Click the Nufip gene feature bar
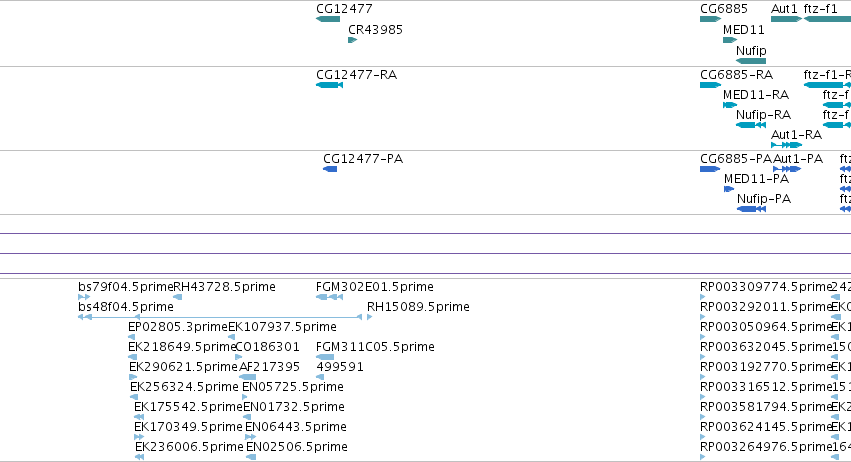This screenshot has height=462, width=851. point(751,61)
